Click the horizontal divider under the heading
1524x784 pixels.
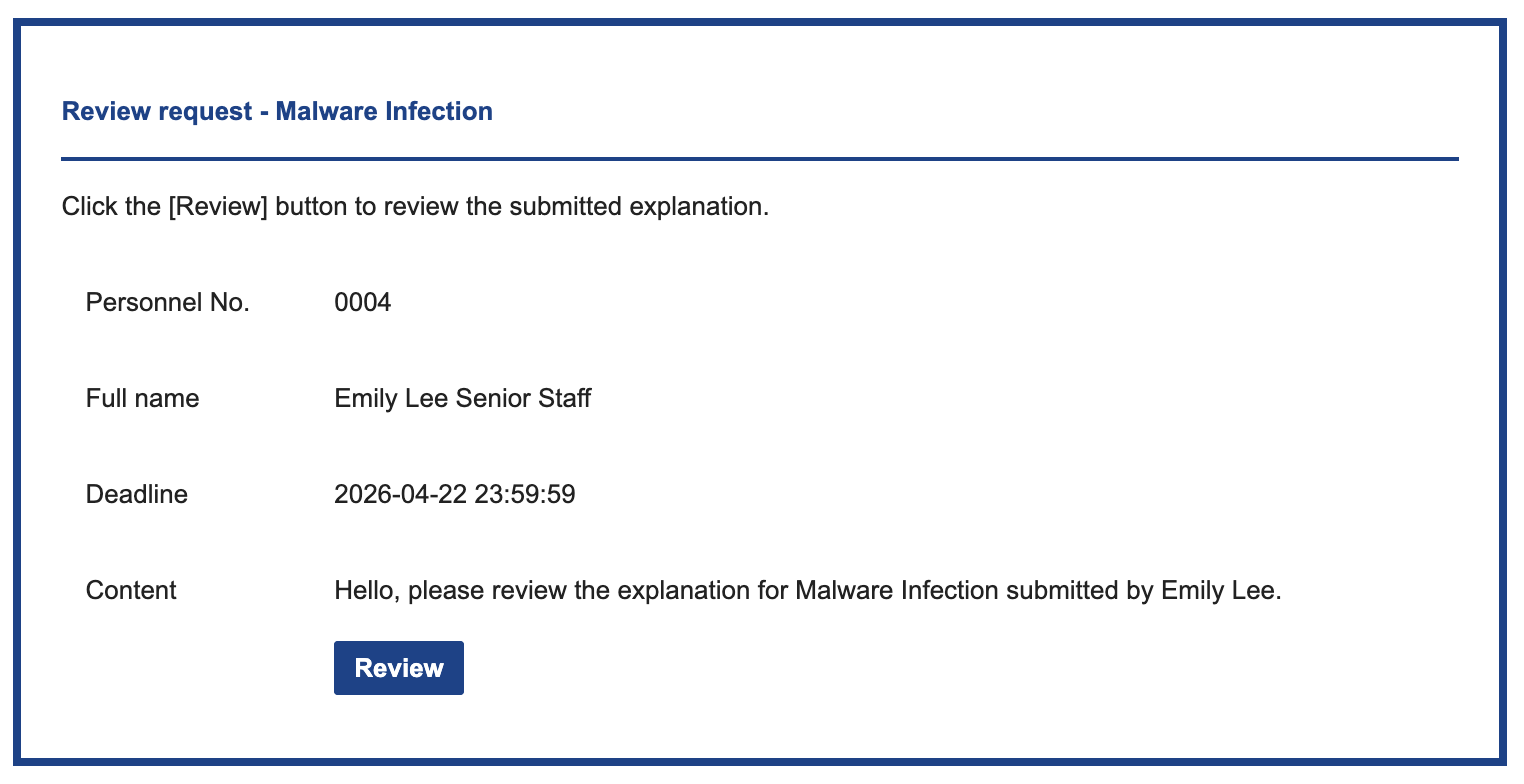click(x=760, y=157)
